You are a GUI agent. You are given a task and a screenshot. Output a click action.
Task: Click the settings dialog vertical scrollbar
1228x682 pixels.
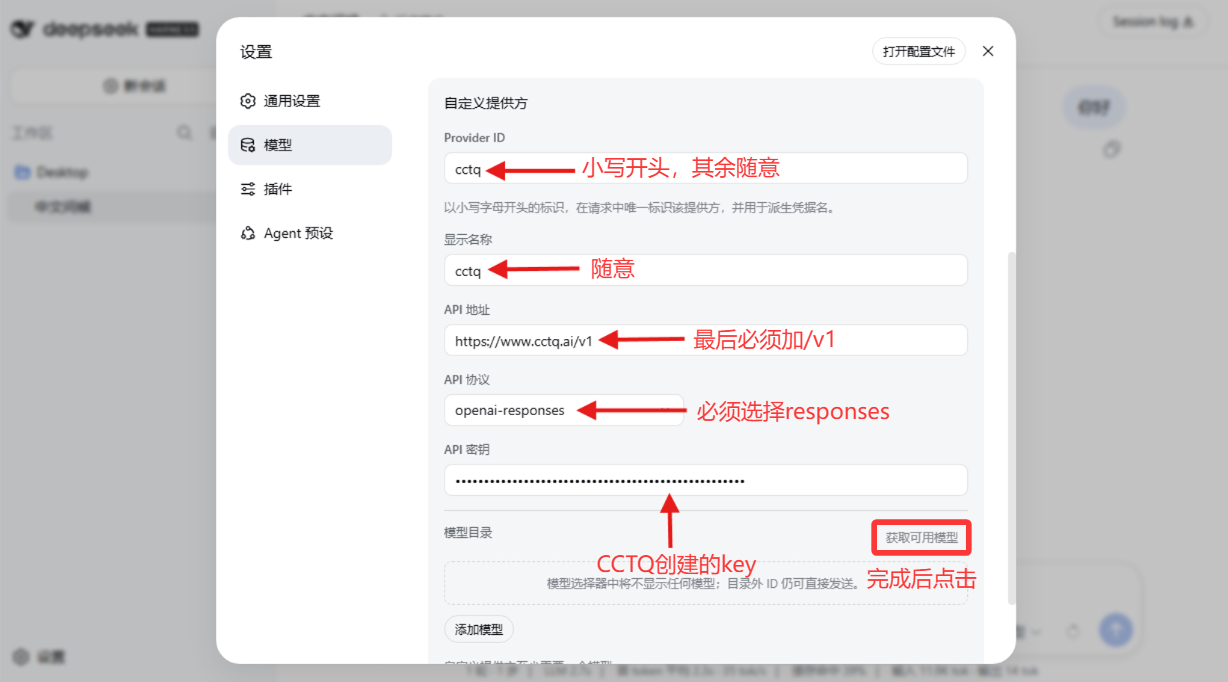(x=1010, y=428)
